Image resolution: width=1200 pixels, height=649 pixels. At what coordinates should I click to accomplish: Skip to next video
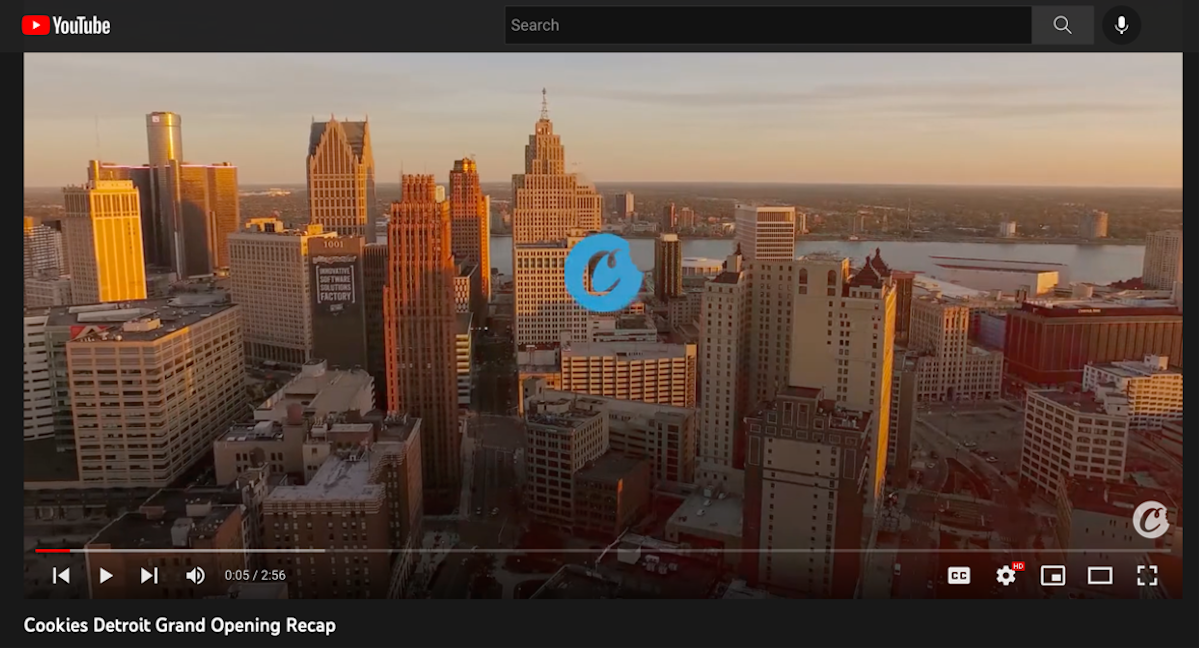[x=149, y=575]
